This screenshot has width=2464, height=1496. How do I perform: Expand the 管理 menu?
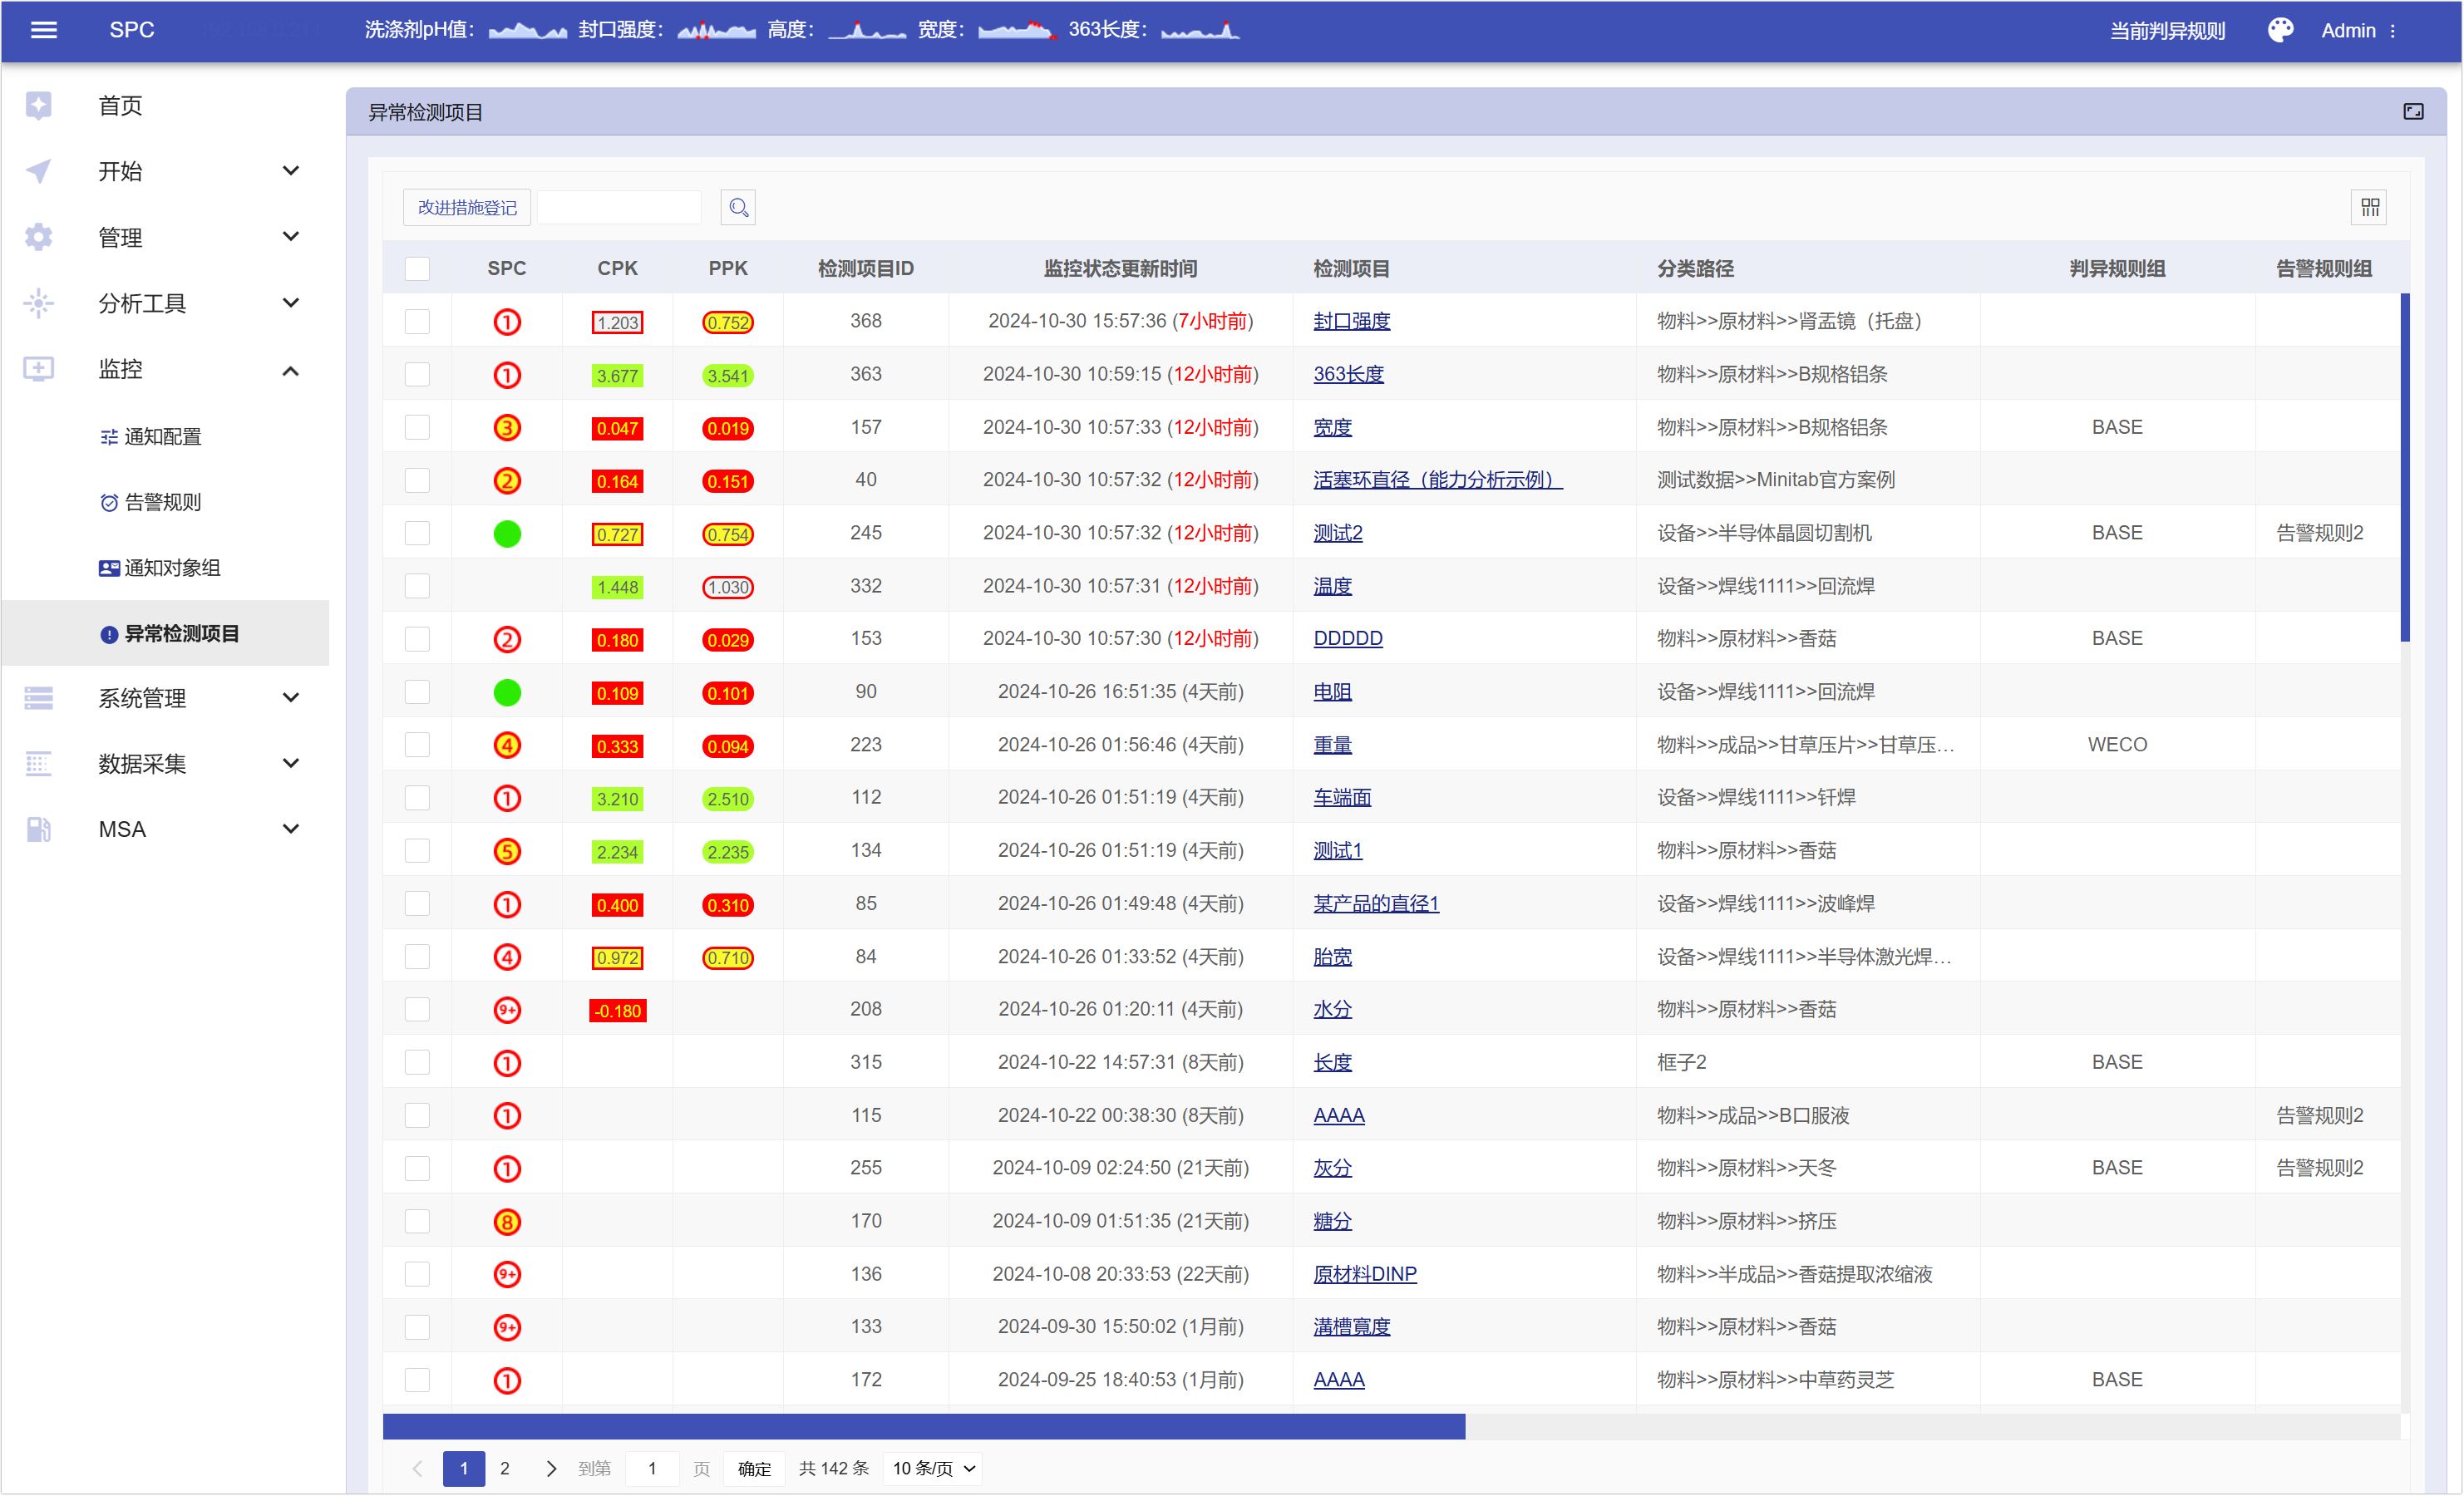click(166, 237)
